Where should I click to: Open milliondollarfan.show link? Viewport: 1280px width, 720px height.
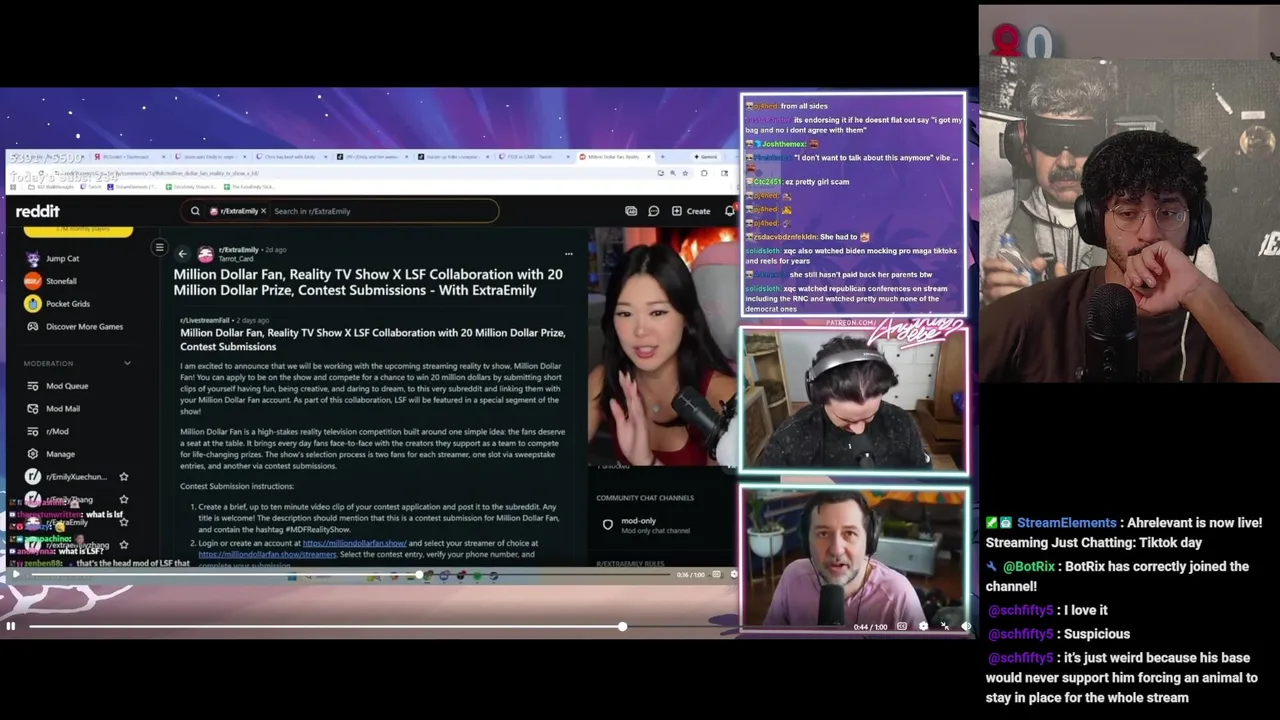pyautogui.click(x=354, y=543)
